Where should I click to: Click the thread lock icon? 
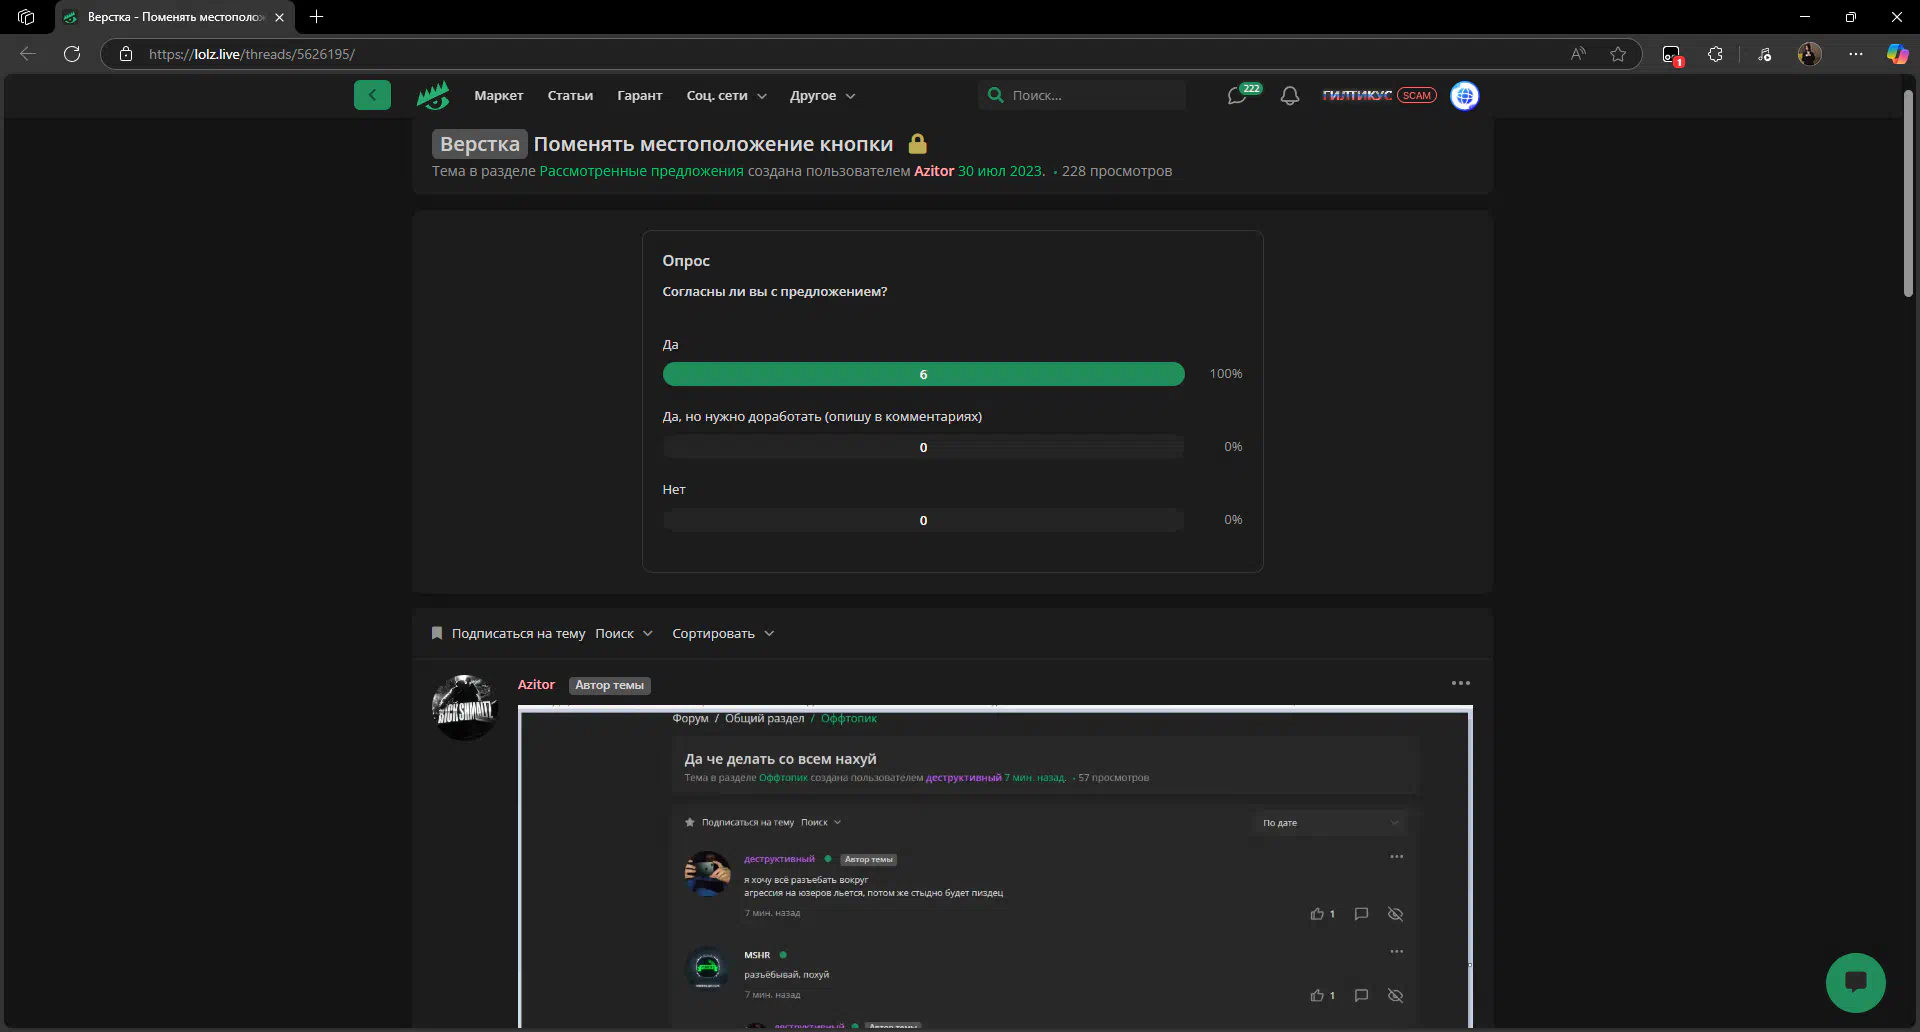tap(917, 144)
